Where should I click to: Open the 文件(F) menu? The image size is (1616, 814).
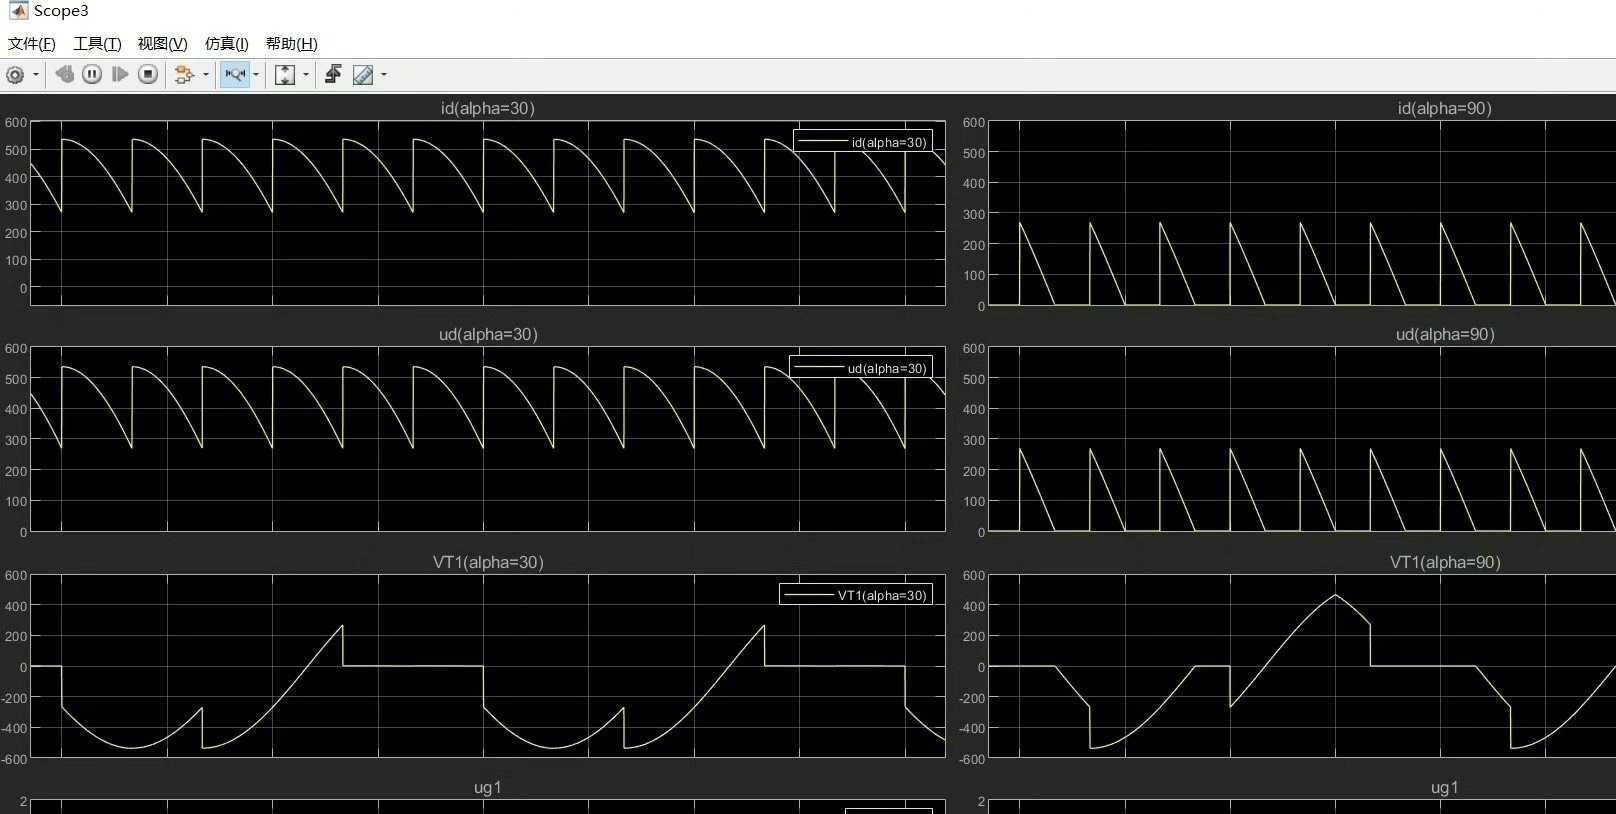[x=31, y=44]
